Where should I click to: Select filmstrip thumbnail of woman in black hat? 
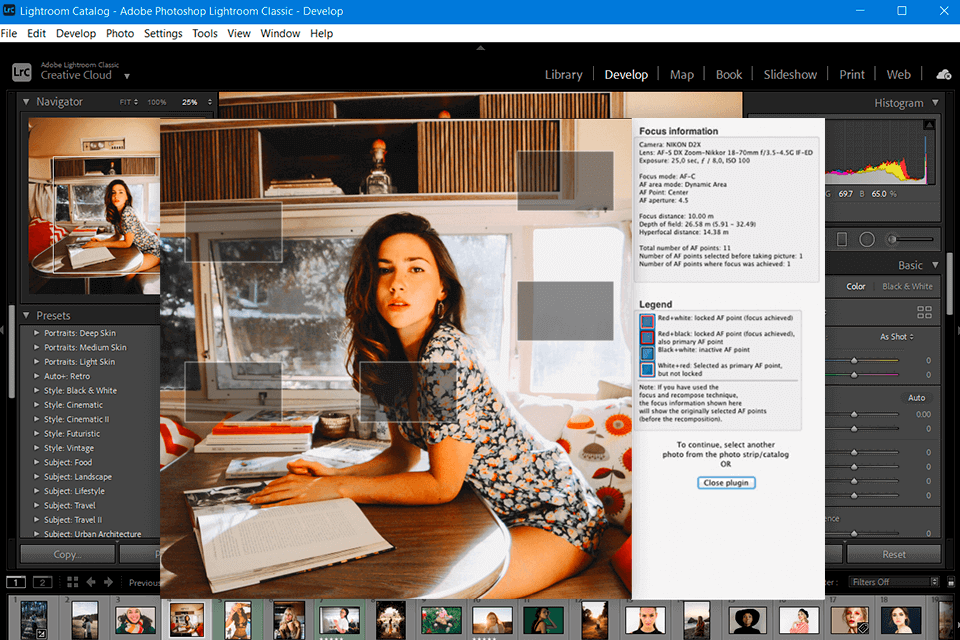tap(748, 620)
